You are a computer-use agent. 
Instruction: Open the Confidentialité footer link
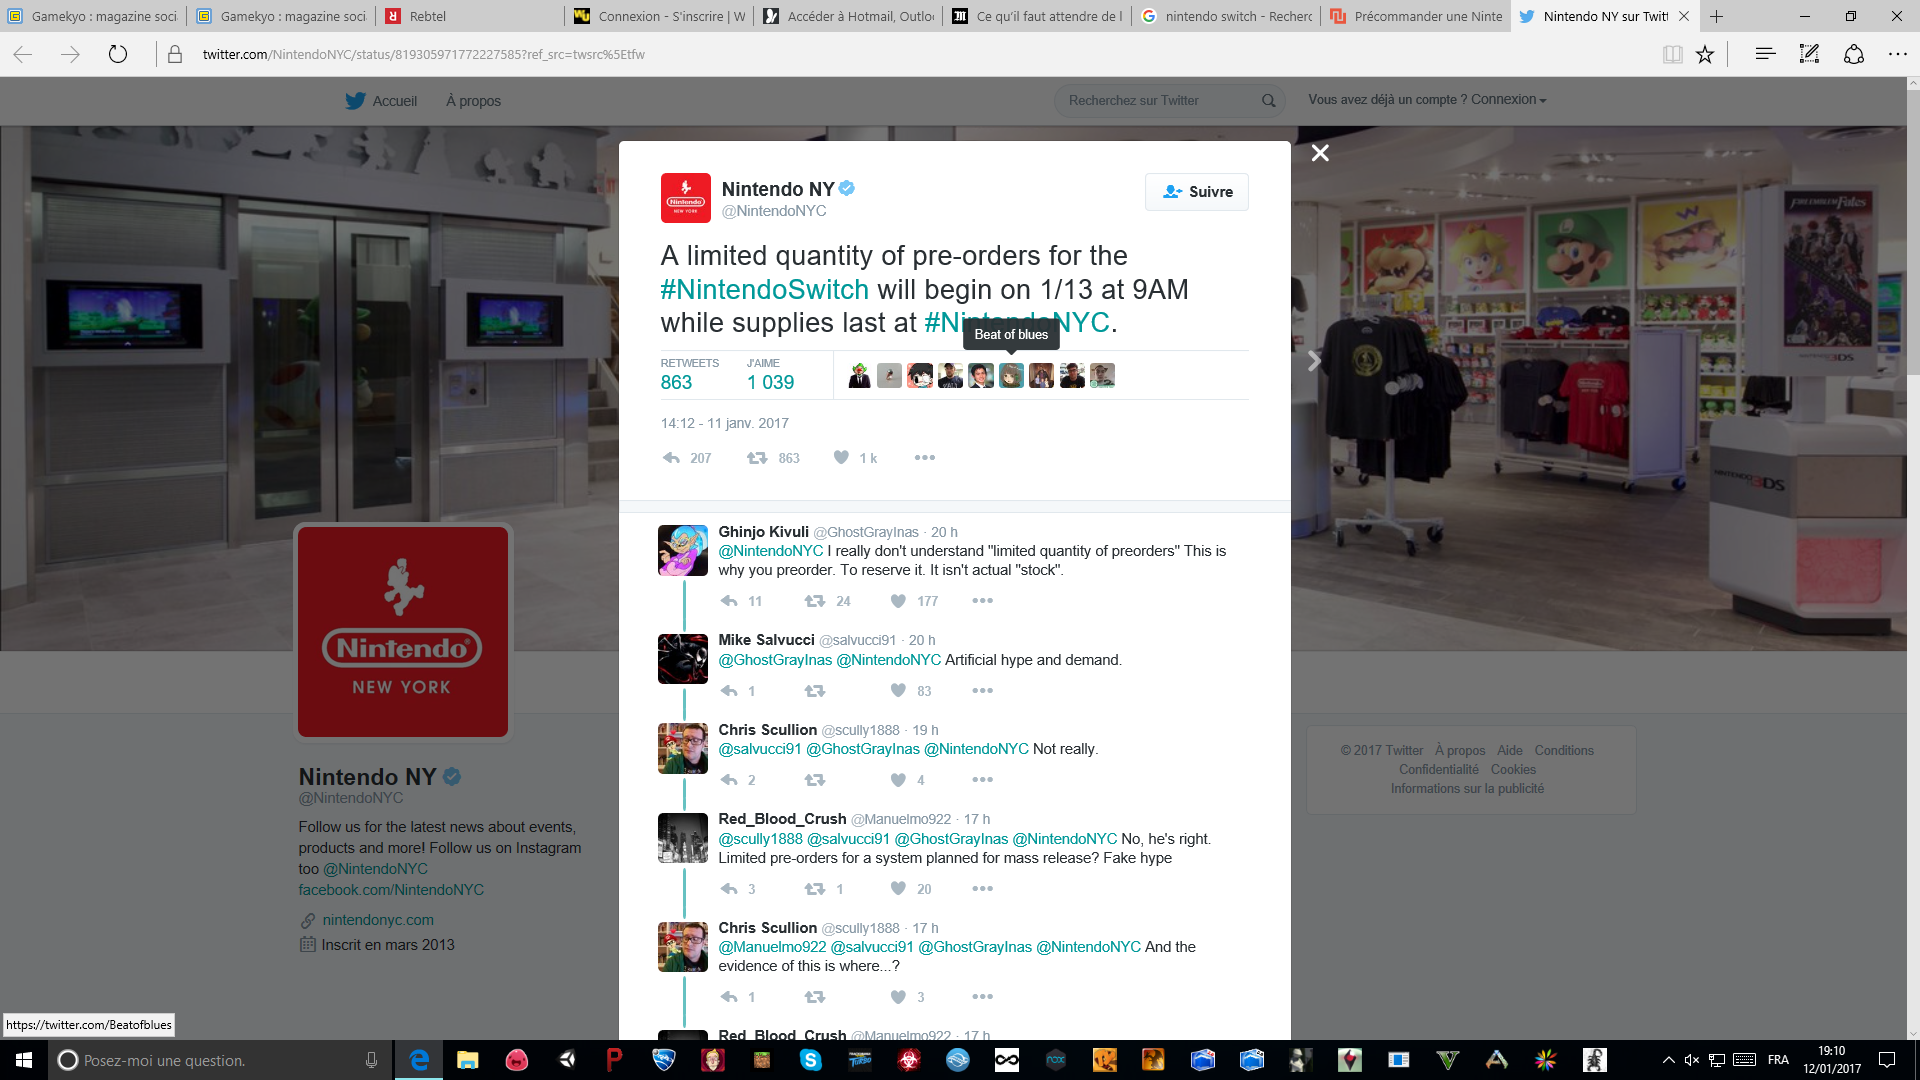(1438, 770)
